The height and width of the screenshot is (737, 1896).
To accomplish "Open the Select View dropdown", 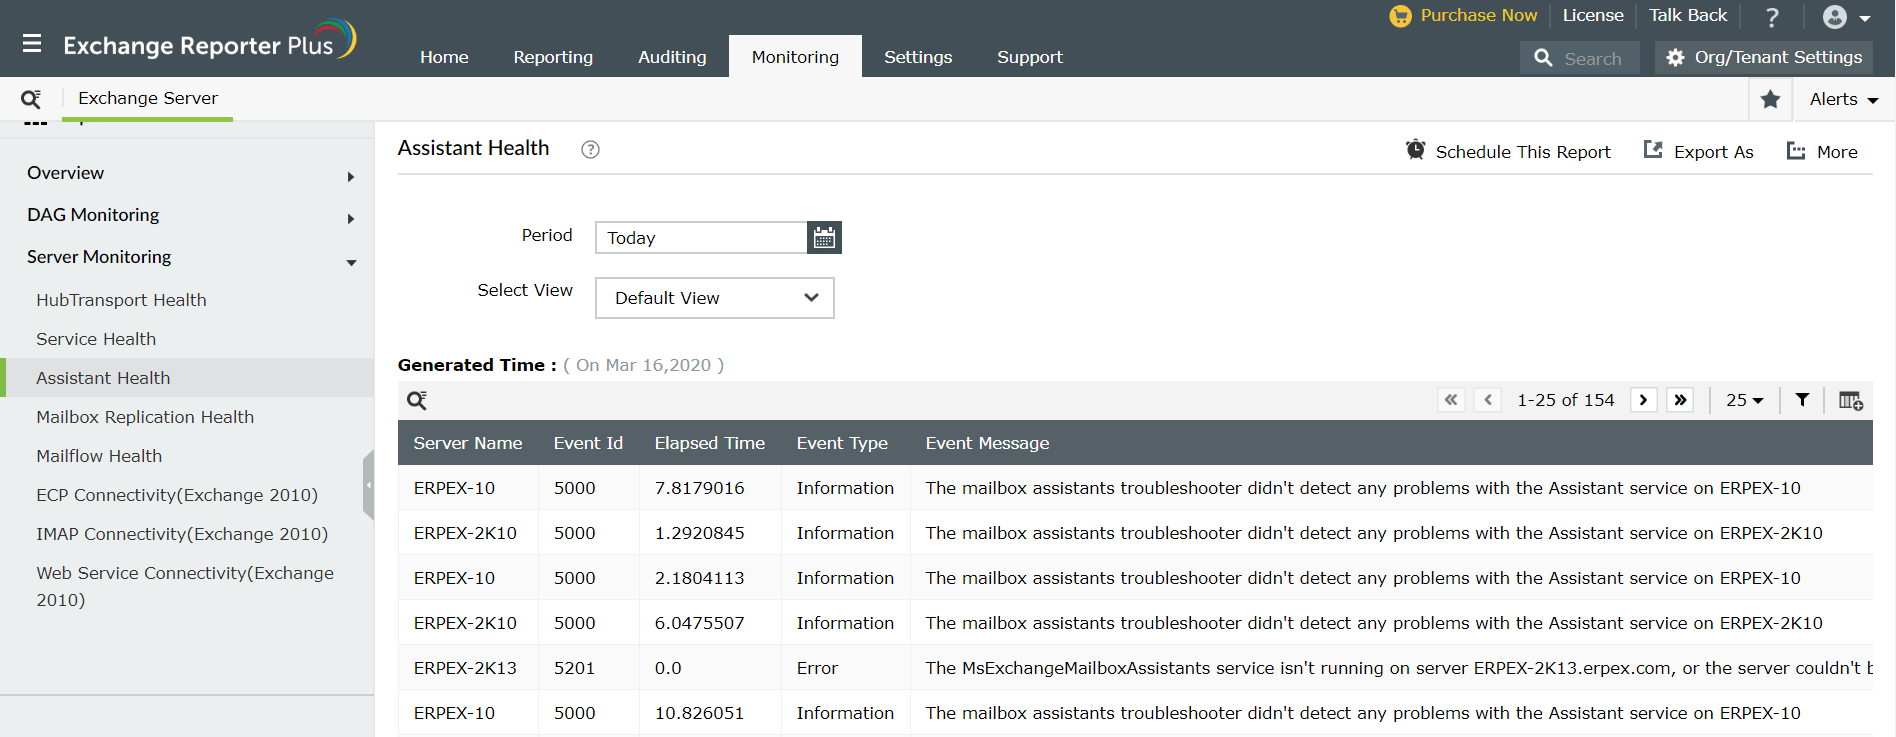I will click(x=715, y=298).
